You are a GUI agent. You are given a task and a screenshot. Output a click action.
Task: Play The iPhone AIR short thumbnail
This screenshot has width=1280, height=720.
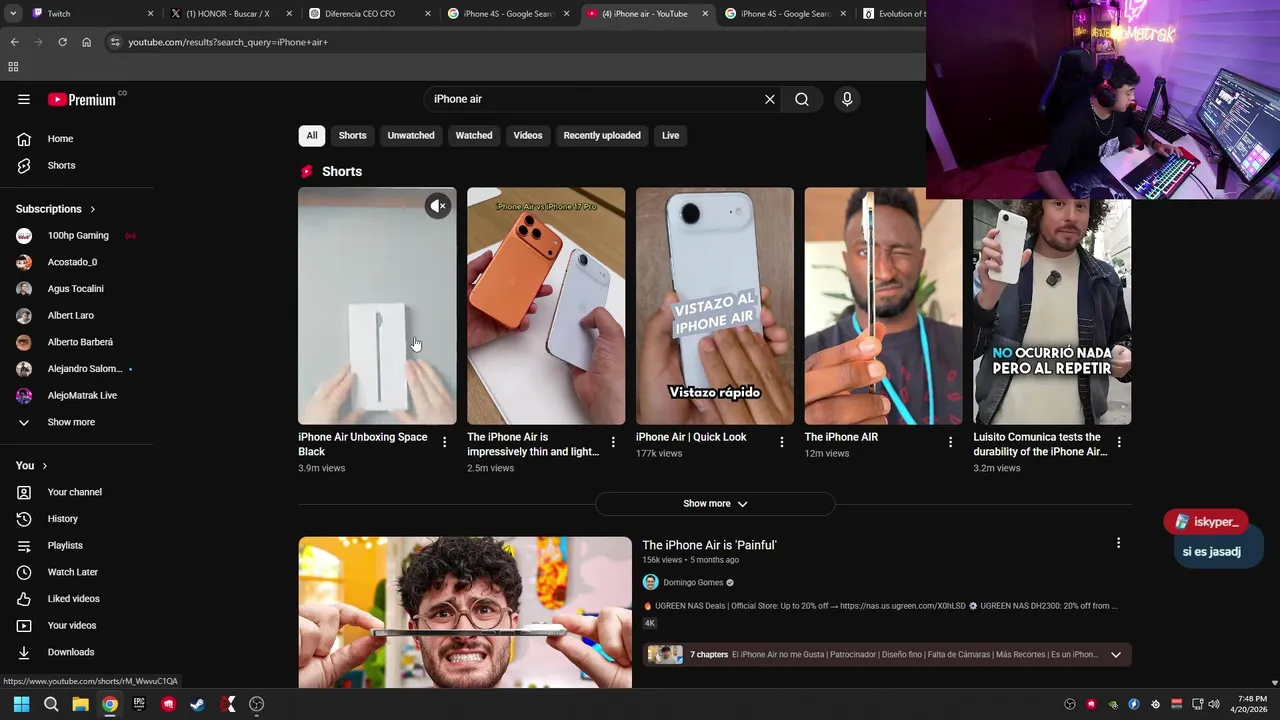[884, 306]
